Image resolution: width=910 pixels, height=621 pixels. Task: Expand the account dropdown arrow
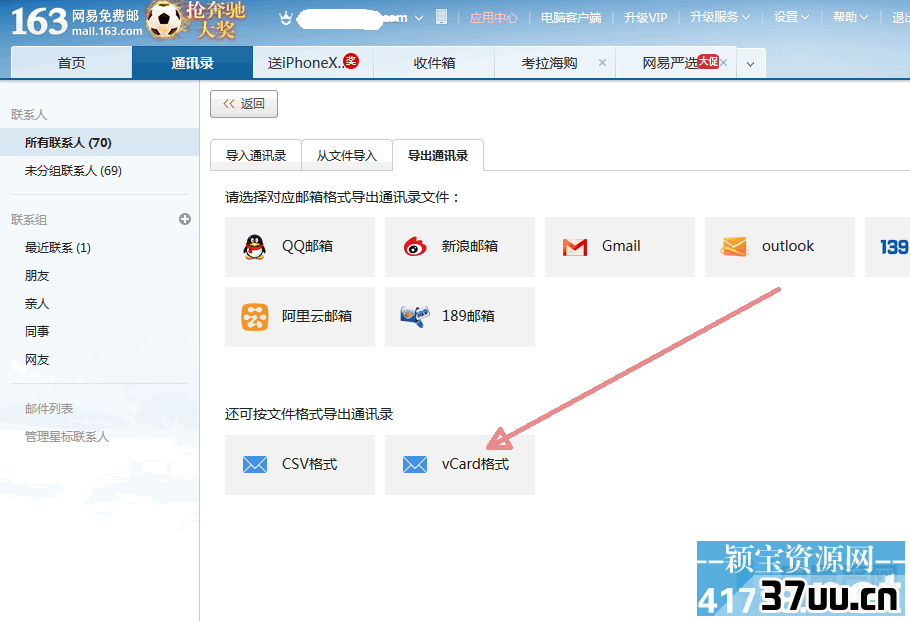(x=418, y=18)
